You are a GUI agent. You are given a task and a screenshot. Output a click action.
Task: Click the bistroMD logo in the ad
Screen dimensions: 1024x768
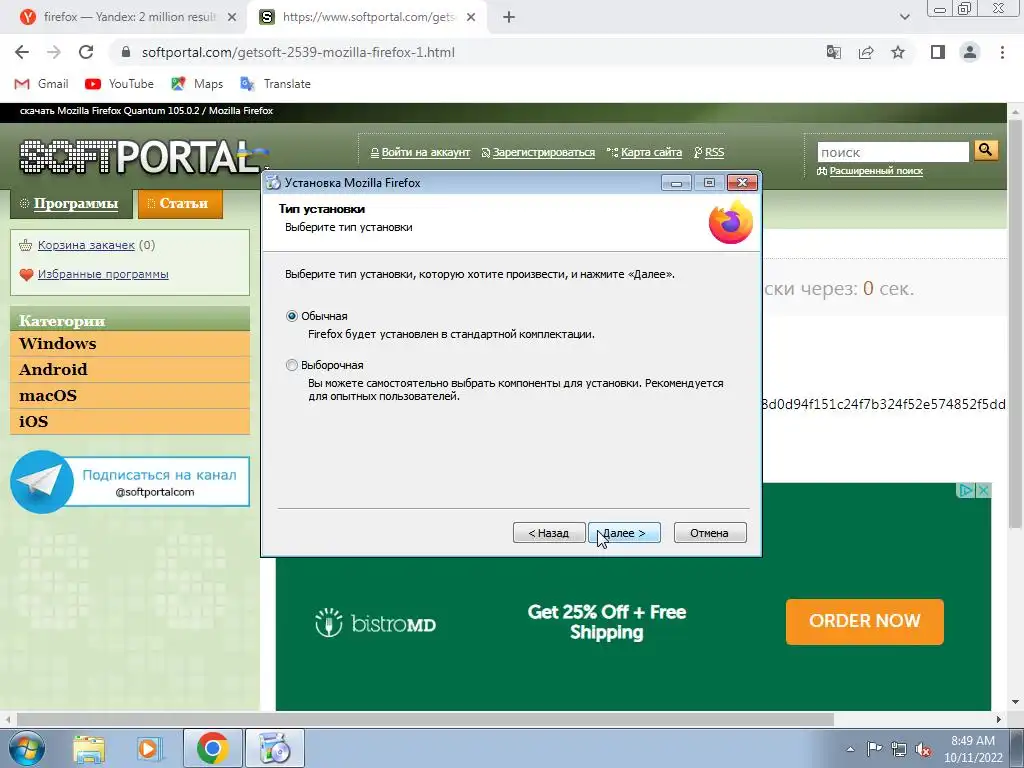click(x=375, y=623)
